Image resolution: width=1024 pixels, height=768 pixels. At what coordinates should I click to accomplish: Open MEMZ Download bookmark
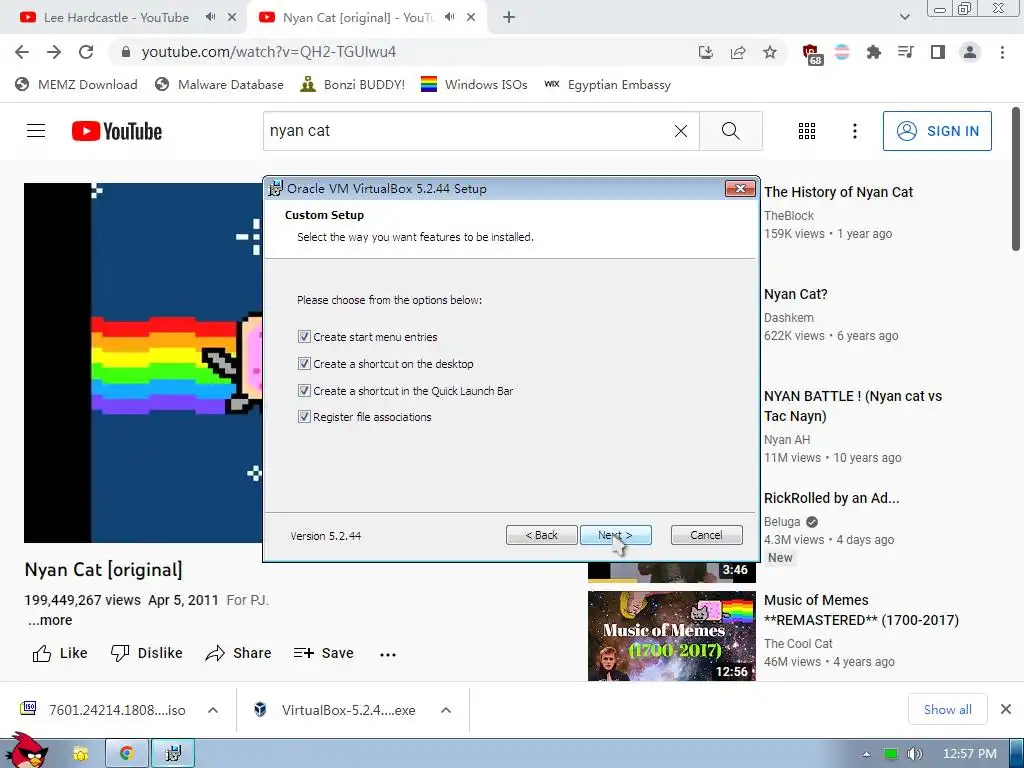76,84
